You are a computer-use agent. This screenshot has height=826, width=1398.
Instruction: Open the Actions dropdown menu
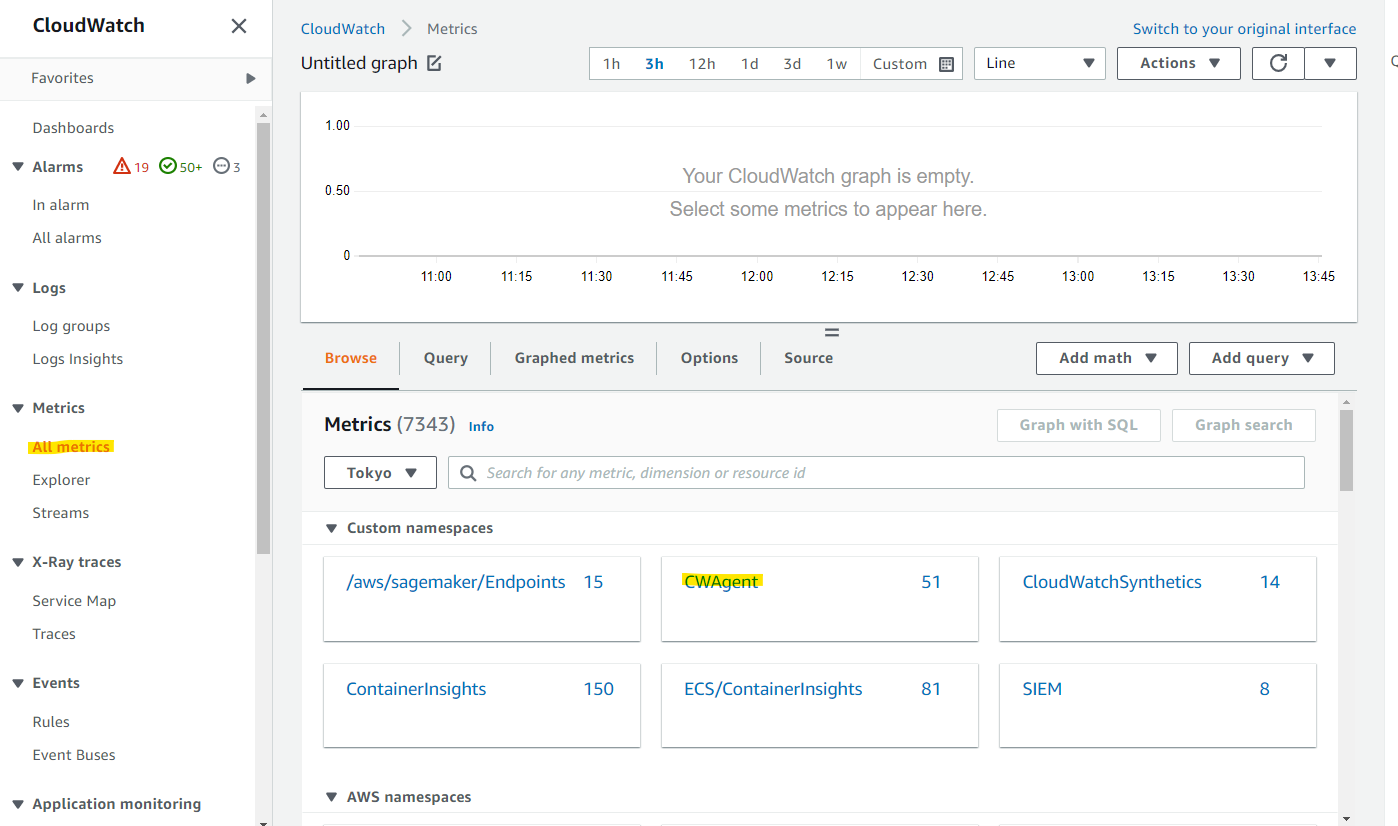(x=1179, y=63)
